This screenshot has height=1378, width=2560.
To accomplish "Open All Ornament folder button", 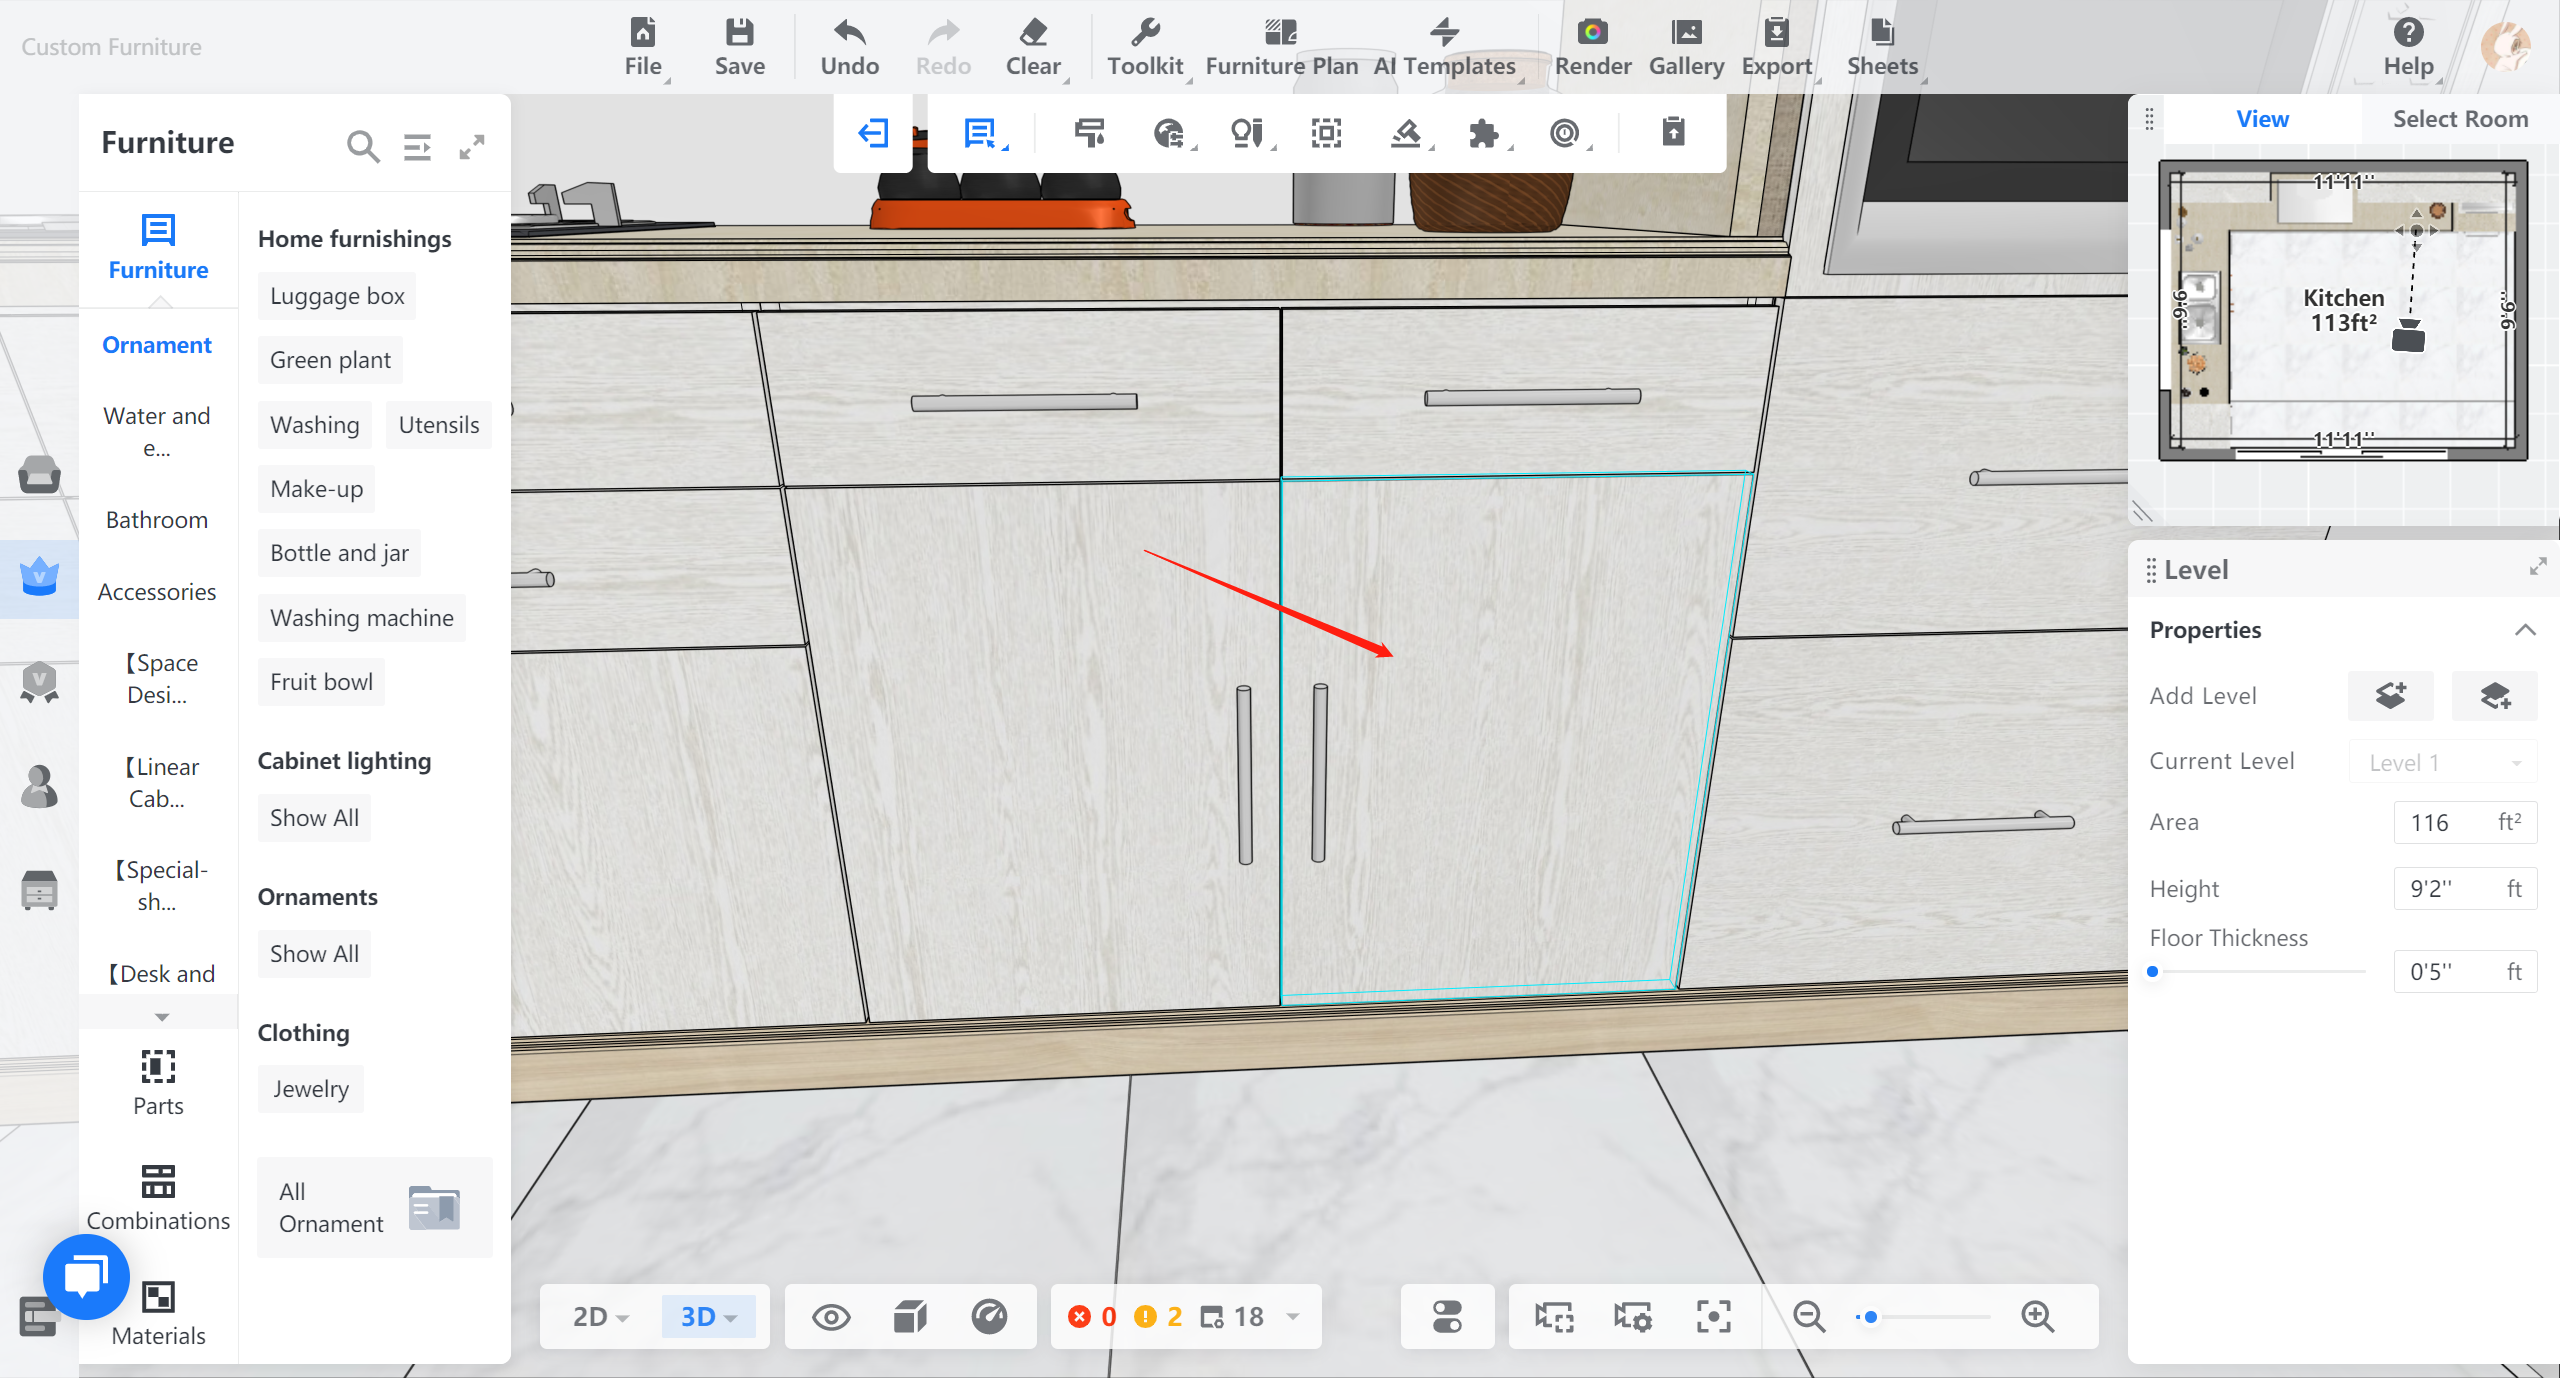I will 374,1207.
